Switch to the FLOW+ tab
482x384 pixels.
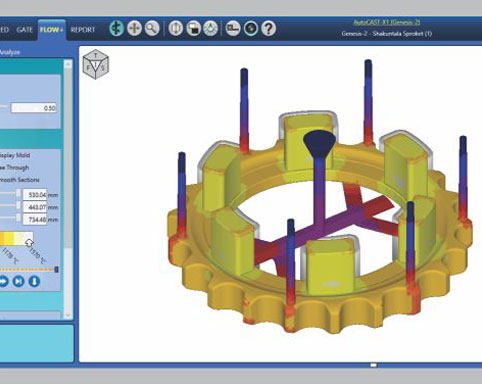coord(51,30)
